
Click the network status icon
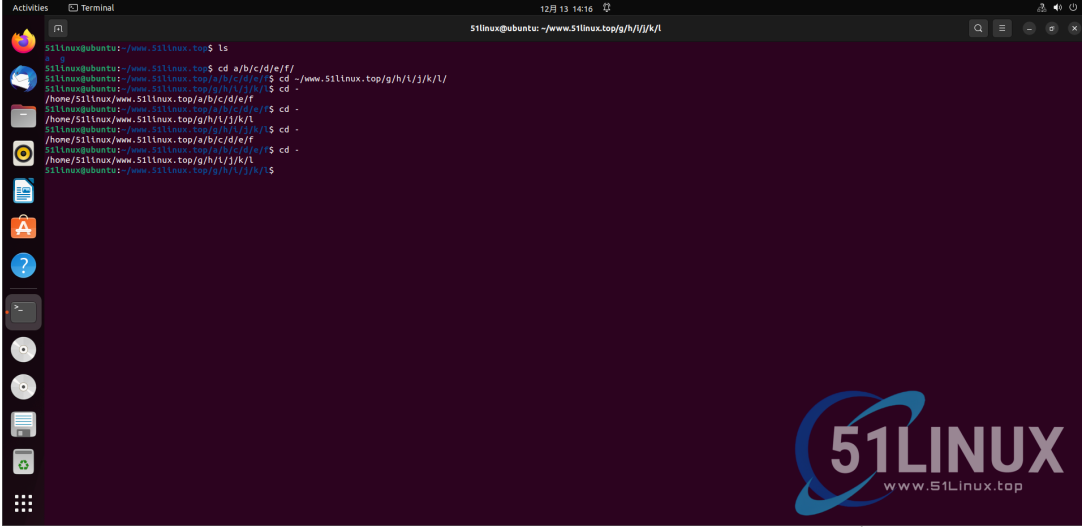coord(1041,8)
